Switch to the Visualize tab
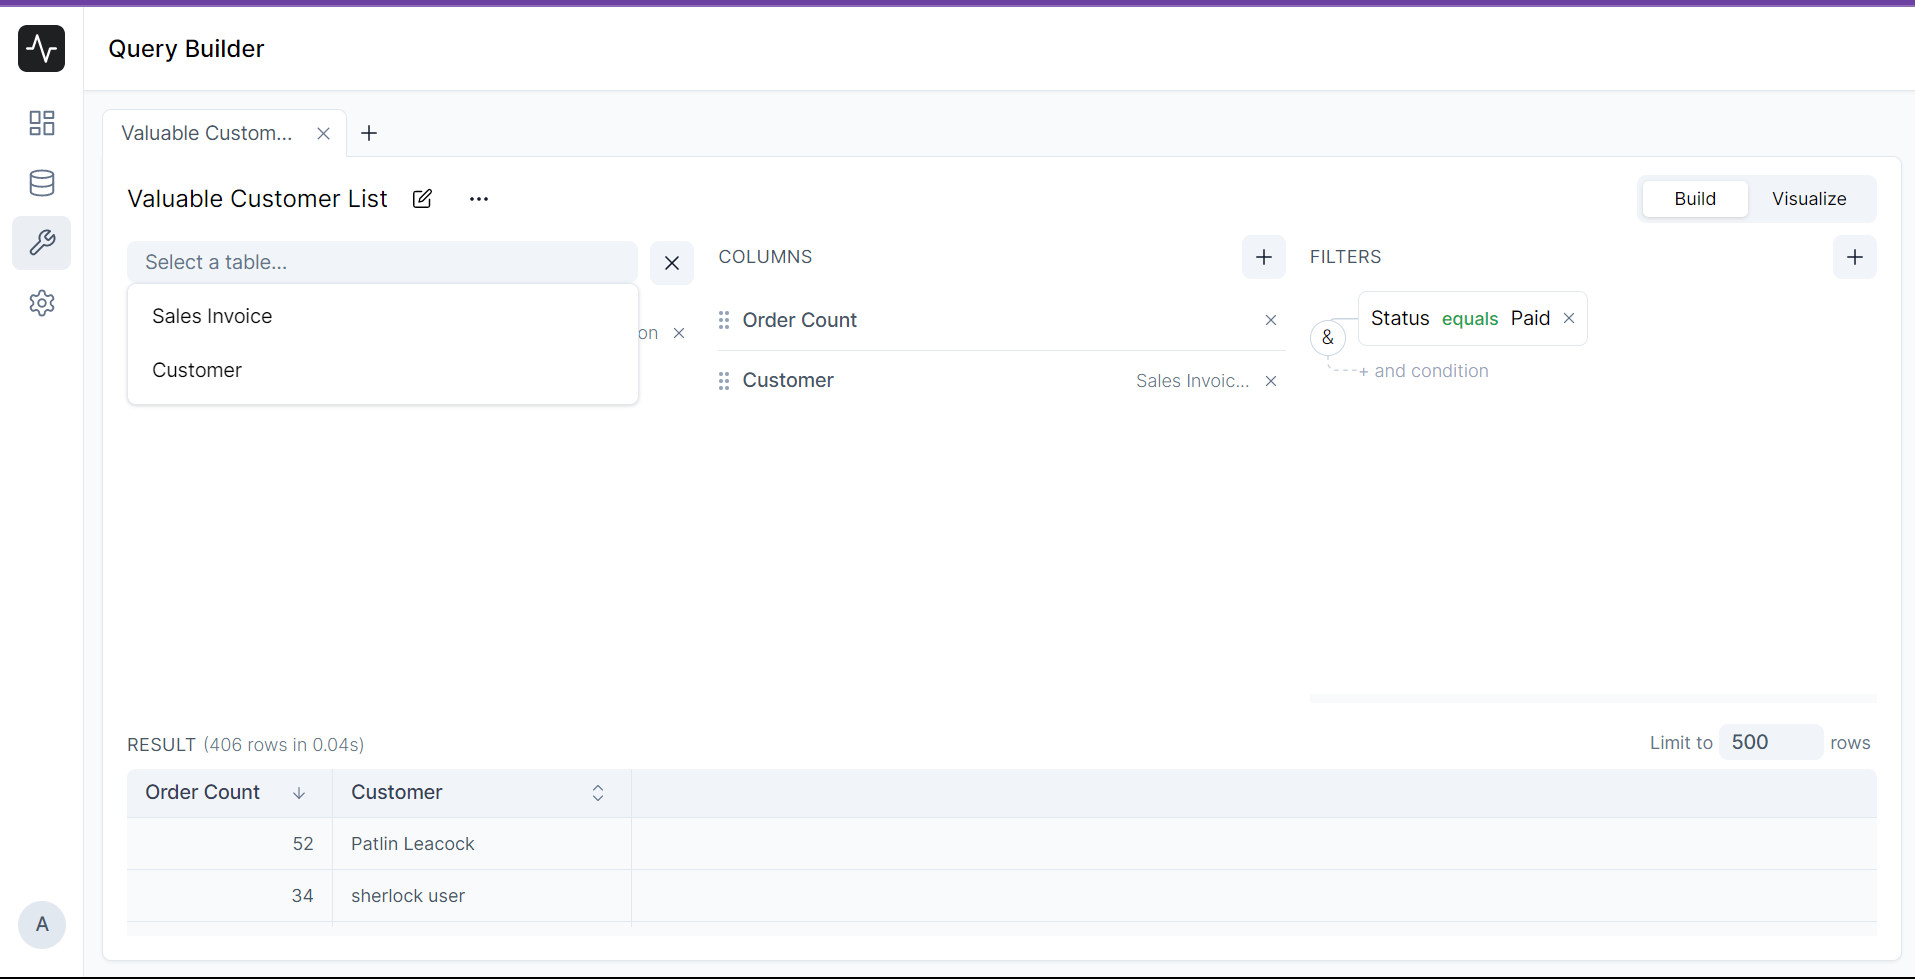This screenshot has width=1915, height=979. coord(1809,199)
